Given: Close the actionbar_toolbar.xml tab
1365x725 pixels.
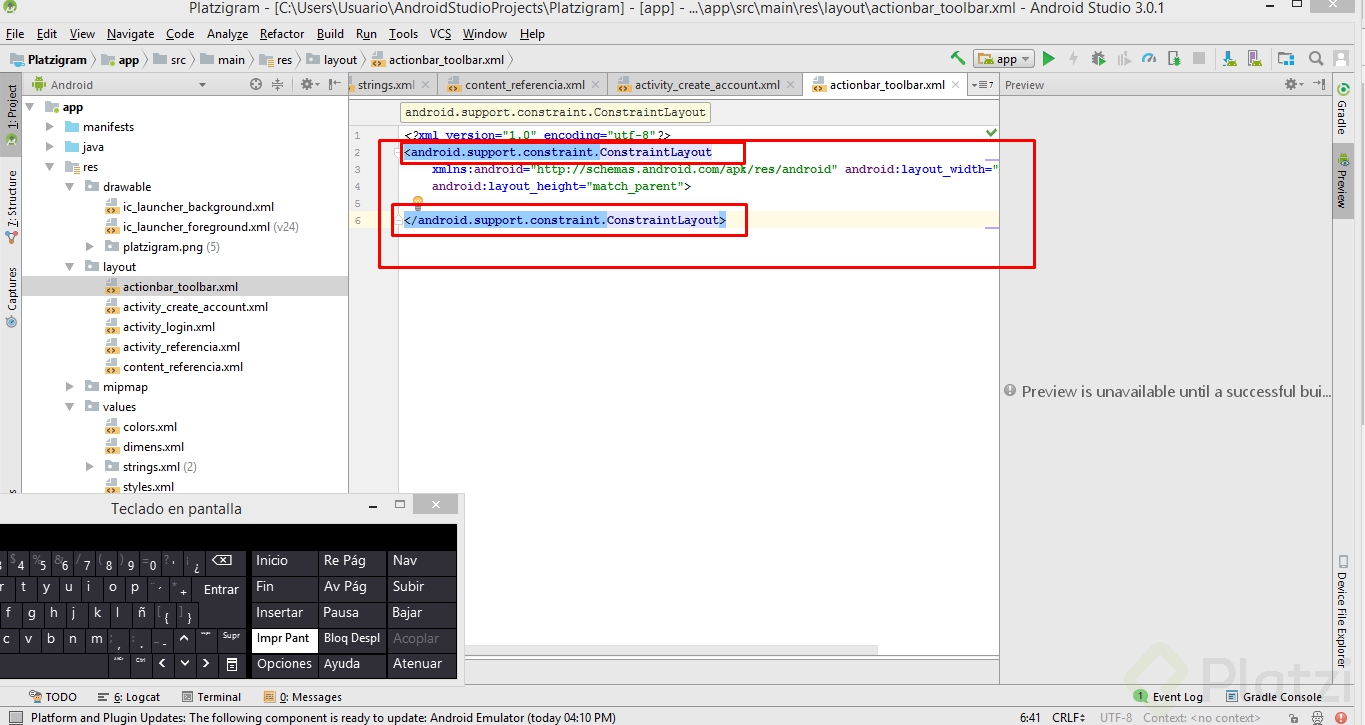Looking at the screenshot, I should [x=955, y=85].
